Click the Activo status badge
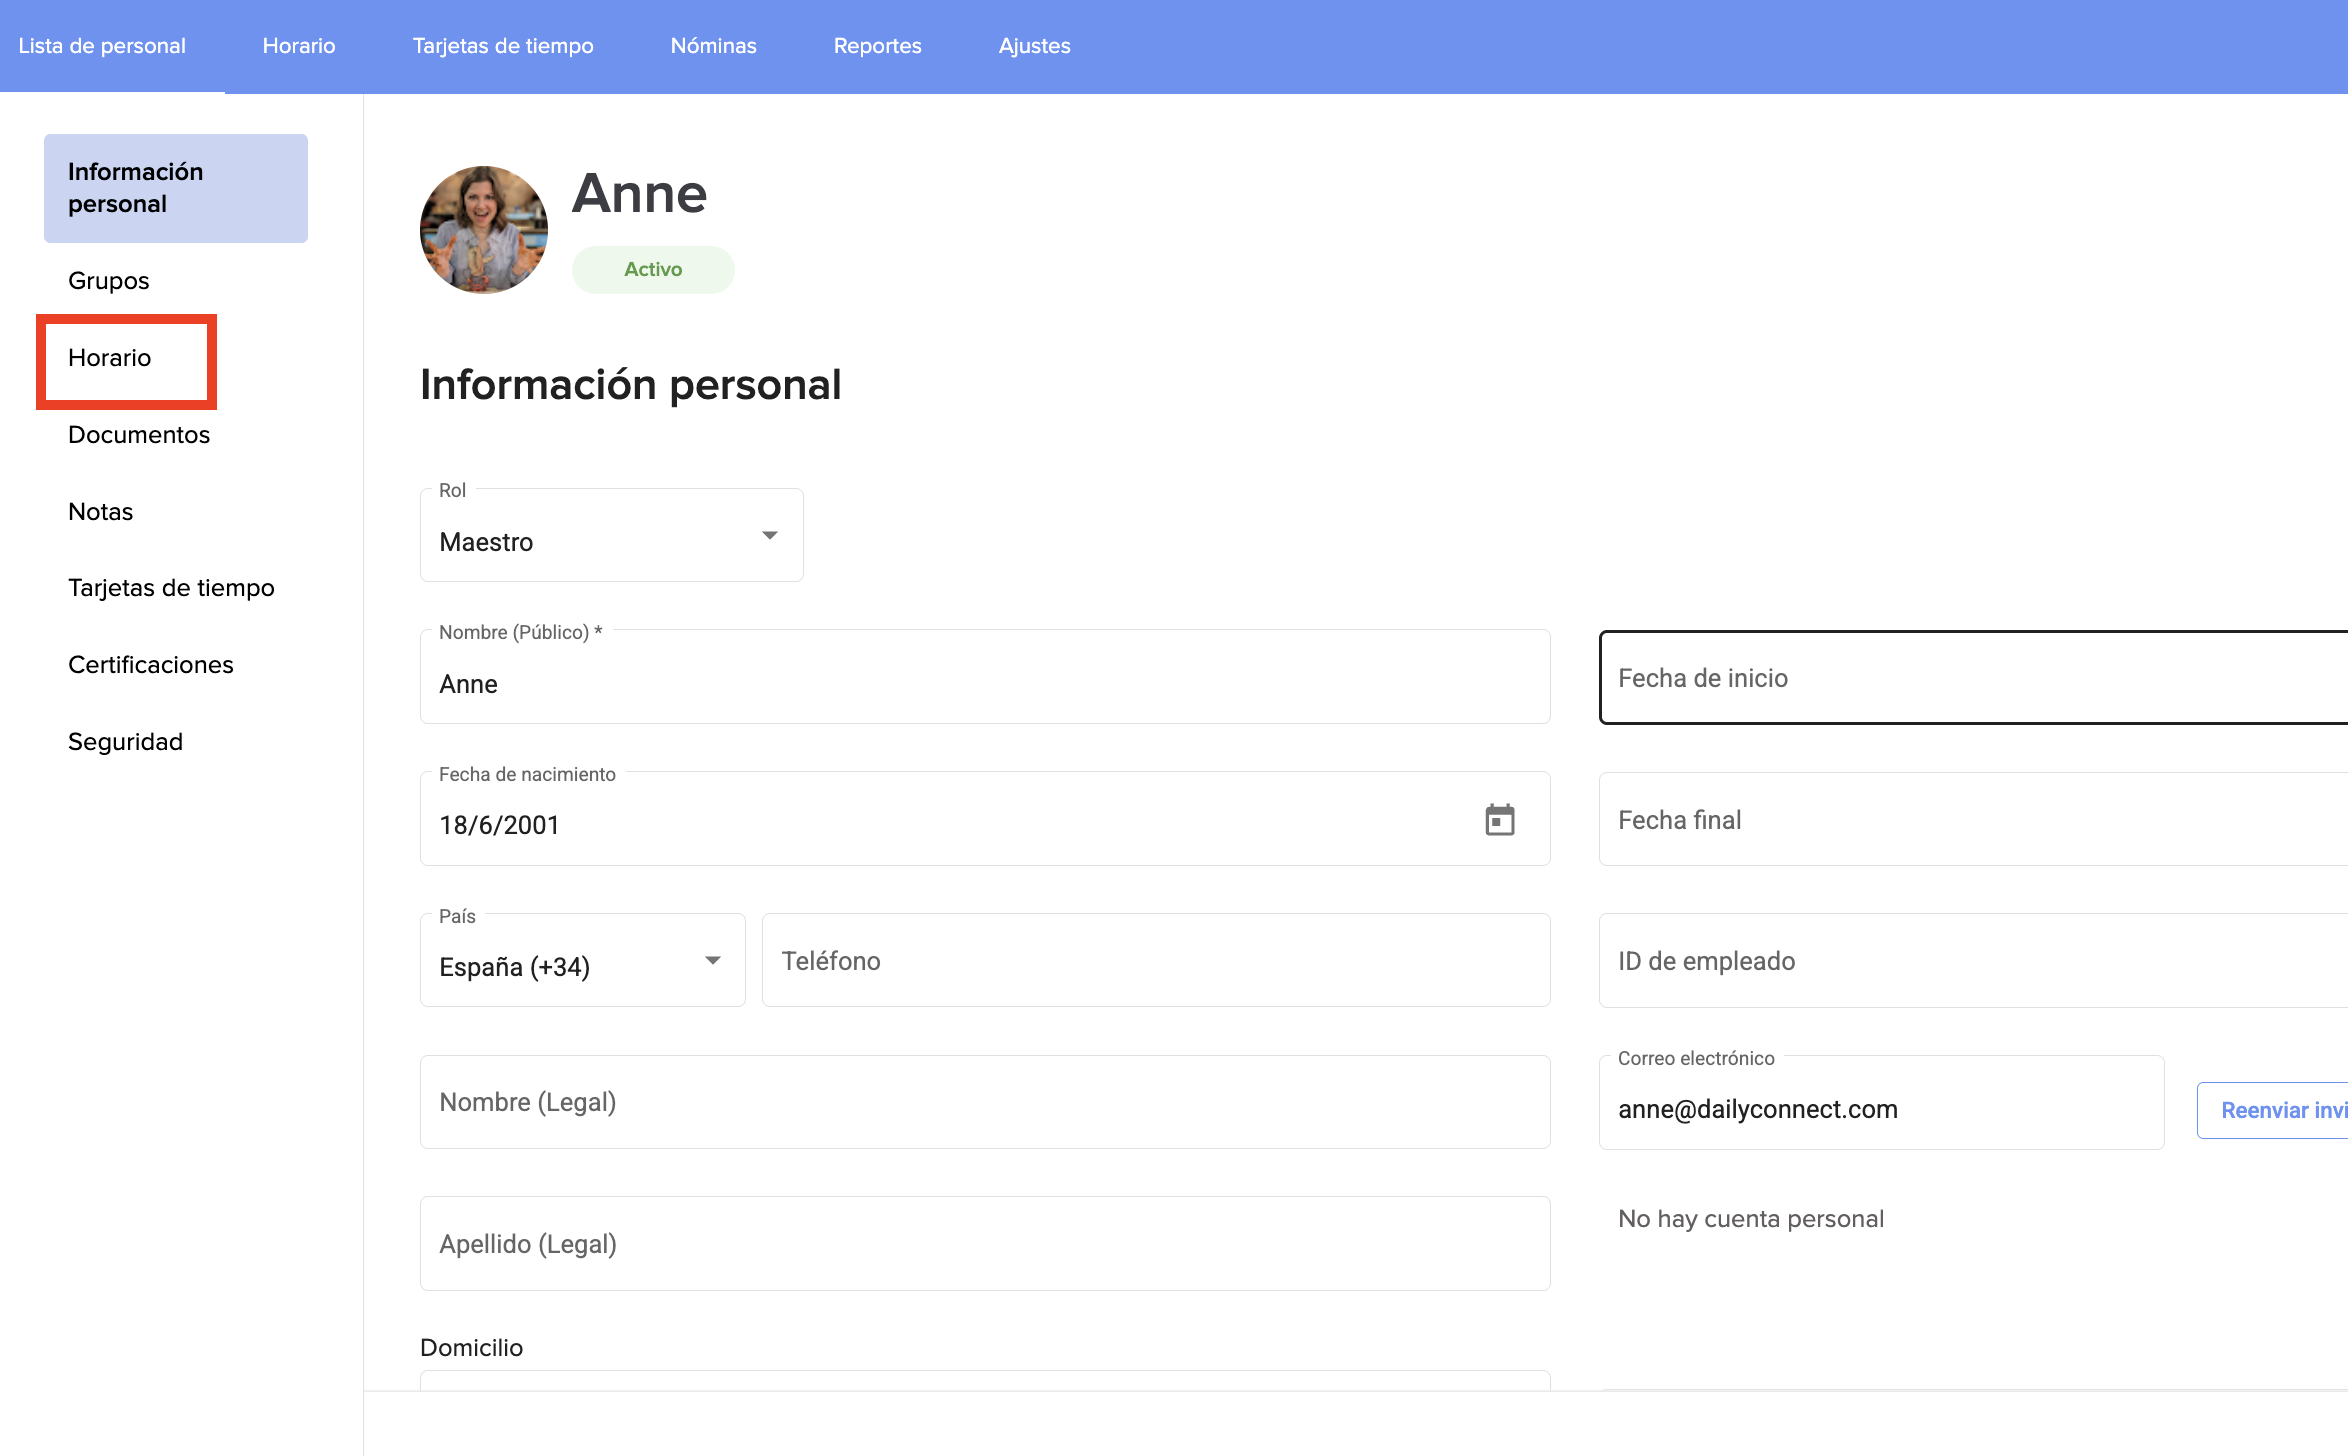 [x=653, y=269]
